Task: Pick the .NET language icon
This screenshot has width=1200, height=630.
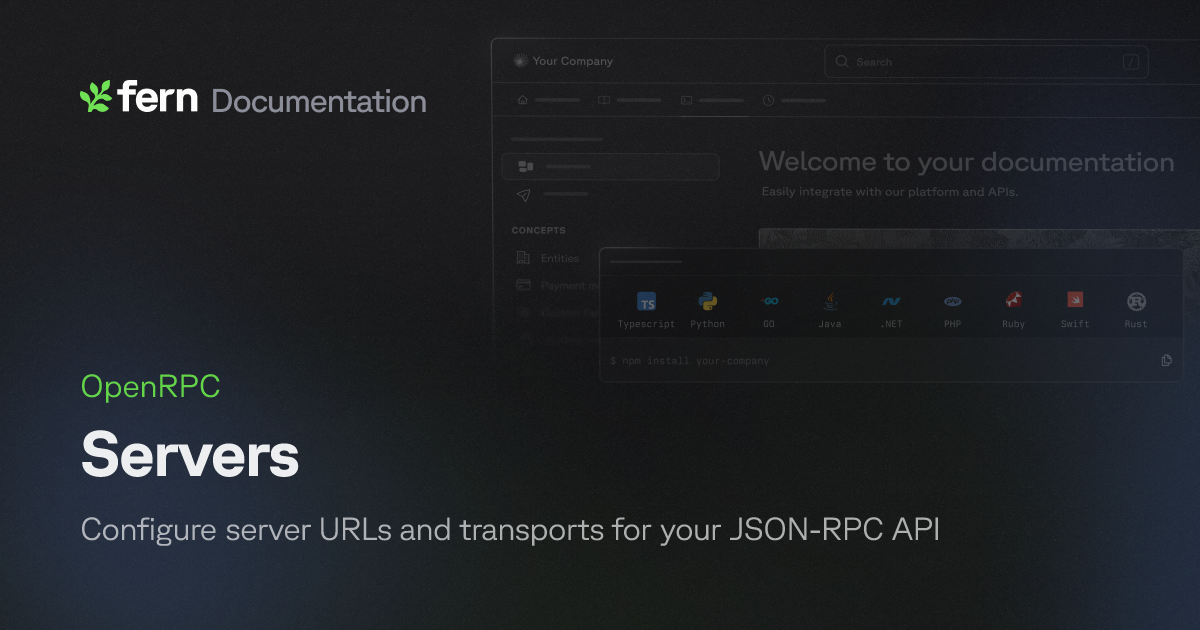Action: [891, 301]
